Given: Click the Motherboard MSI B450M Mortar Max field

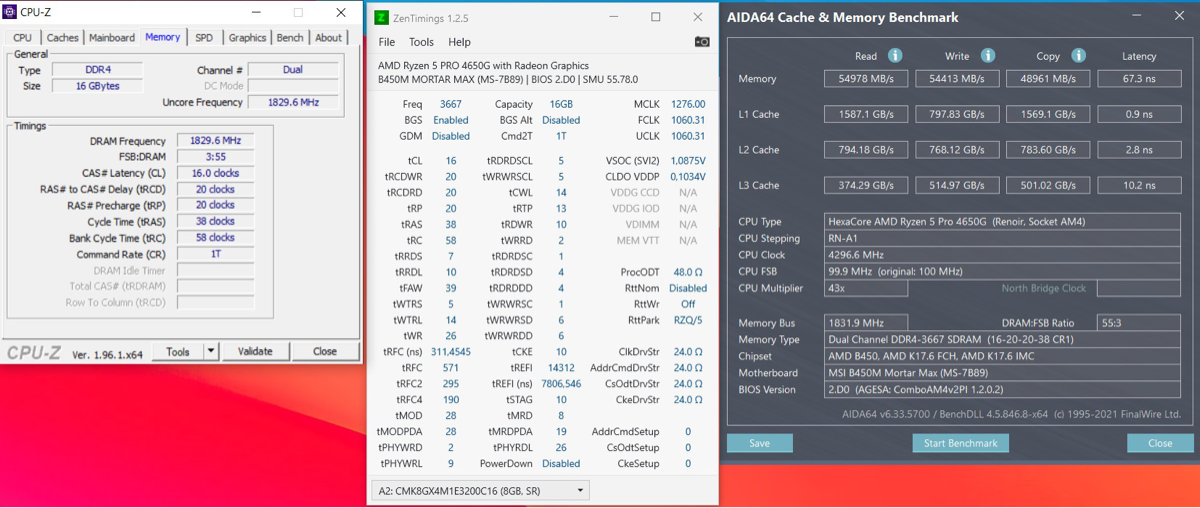Looking at the screenshot, I should point(1003,373).
